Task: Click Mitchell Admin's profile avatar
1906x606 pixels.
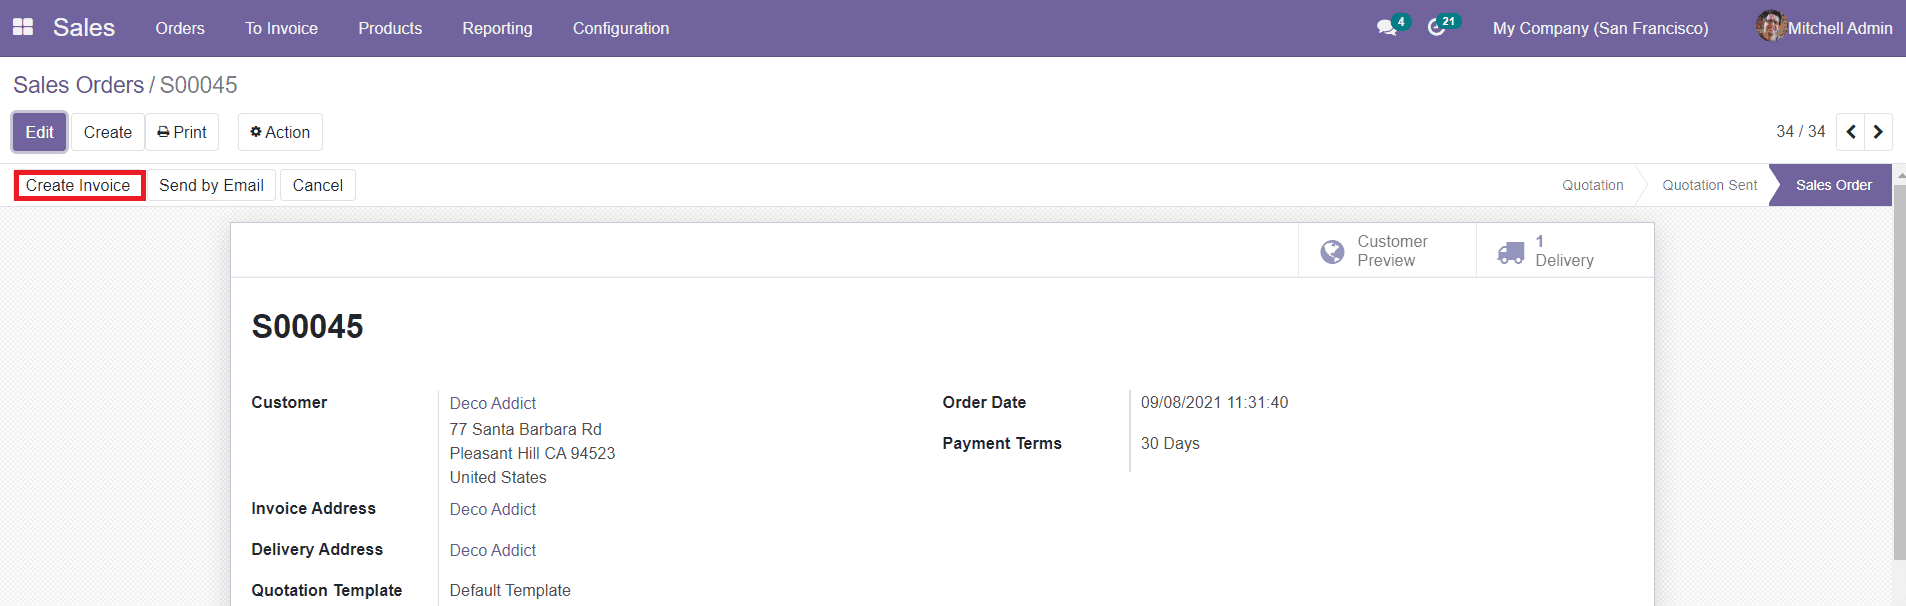Action: [x=1770, y=26]
